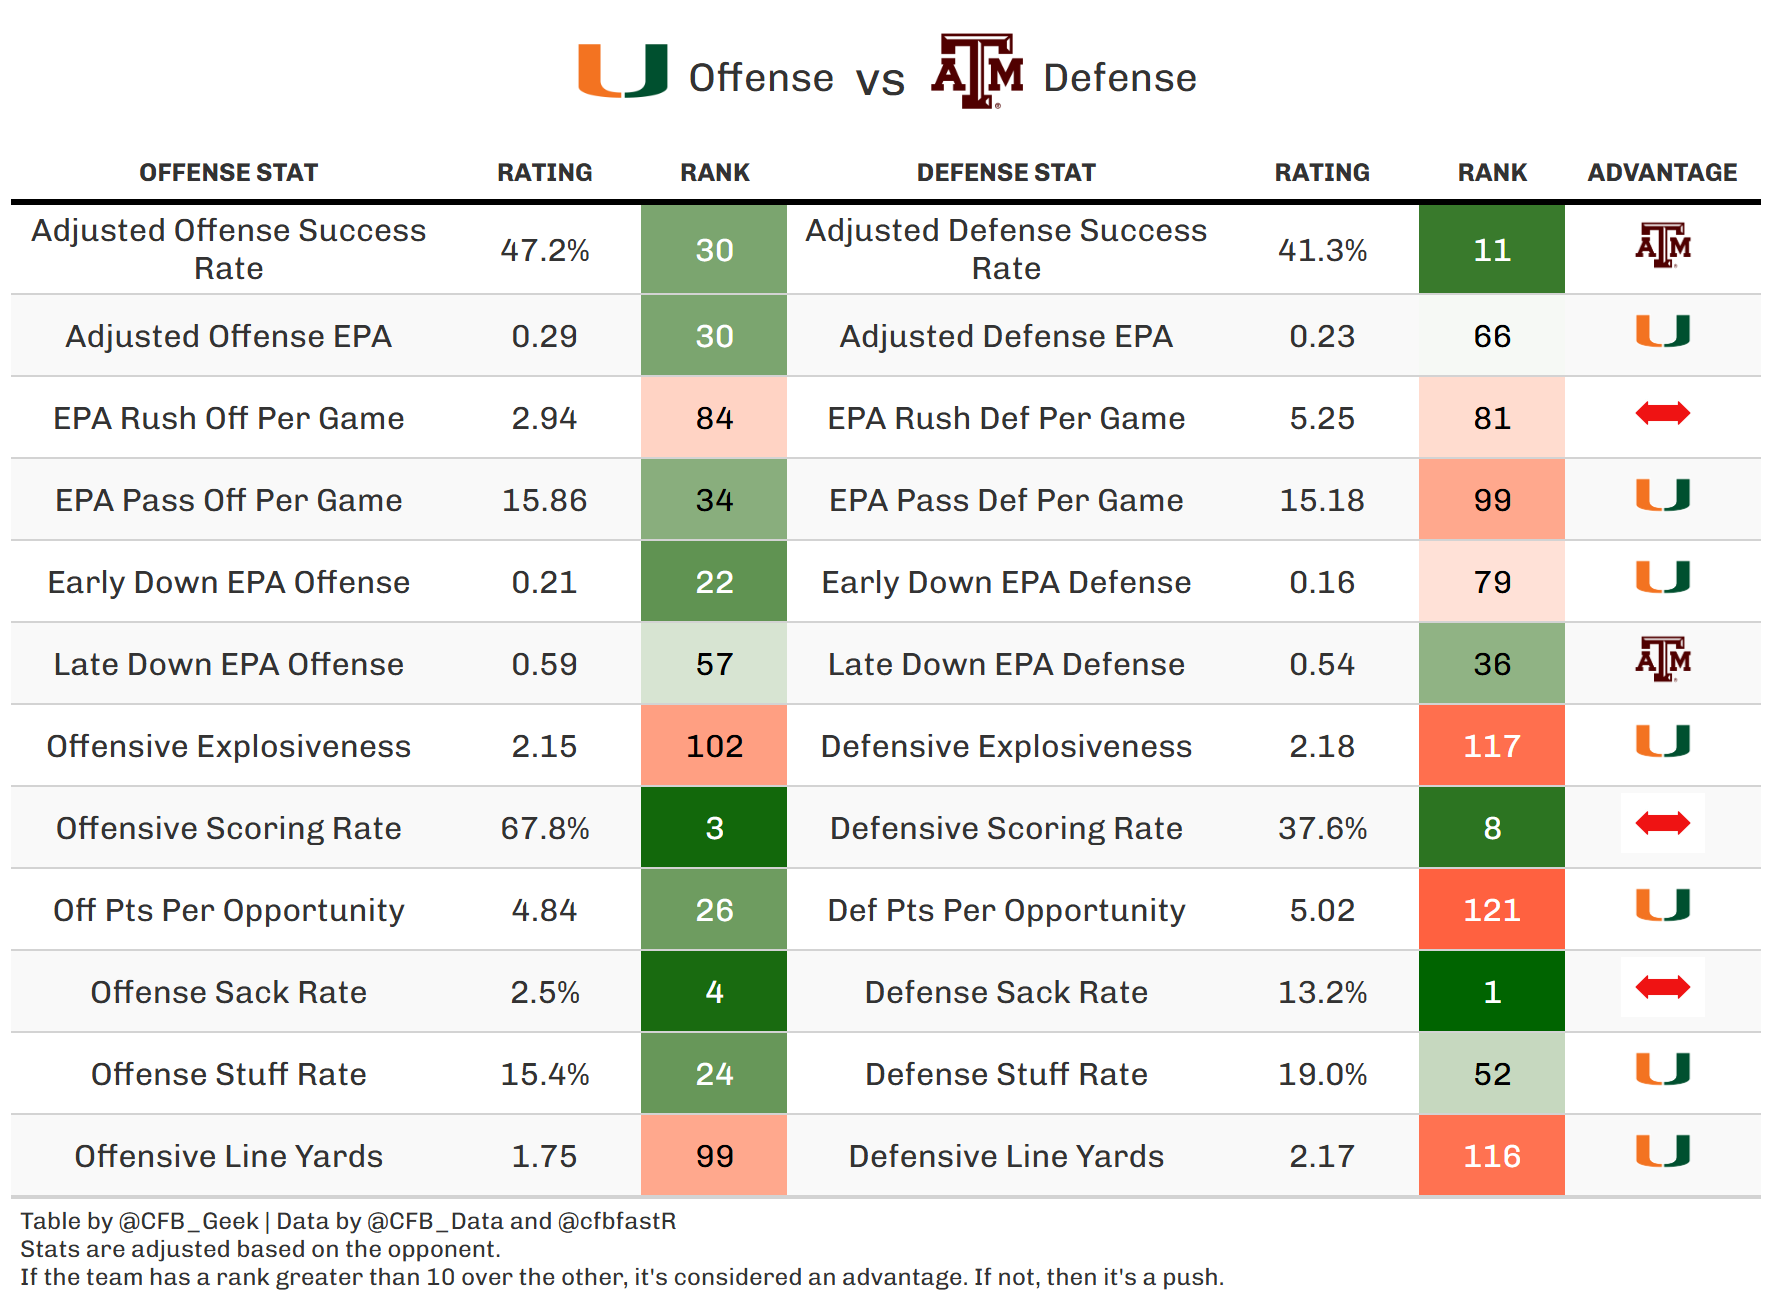This screenshot has height=1312, width=1770.
Task: Click the green rank 3 Offensive Scoring cell
Action: [714, 828]
